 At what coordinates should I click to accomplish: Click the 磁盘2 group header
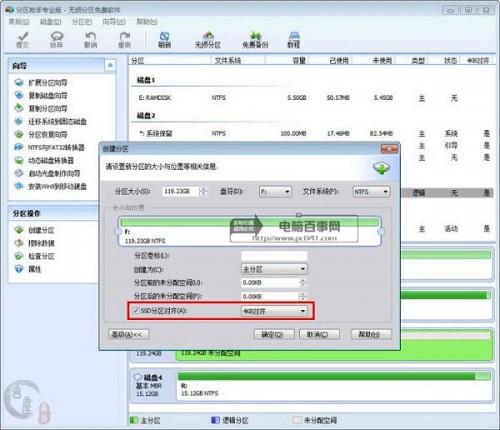pos(146,116)
